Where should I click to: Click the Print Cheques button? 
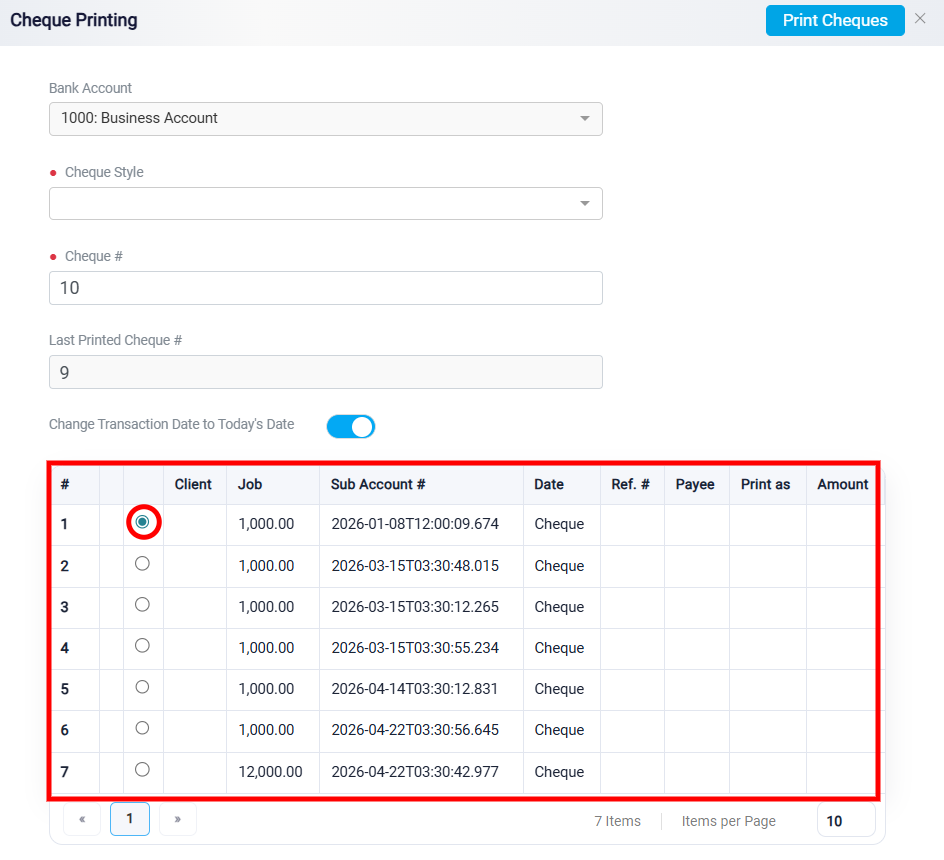tap(835, 20)
